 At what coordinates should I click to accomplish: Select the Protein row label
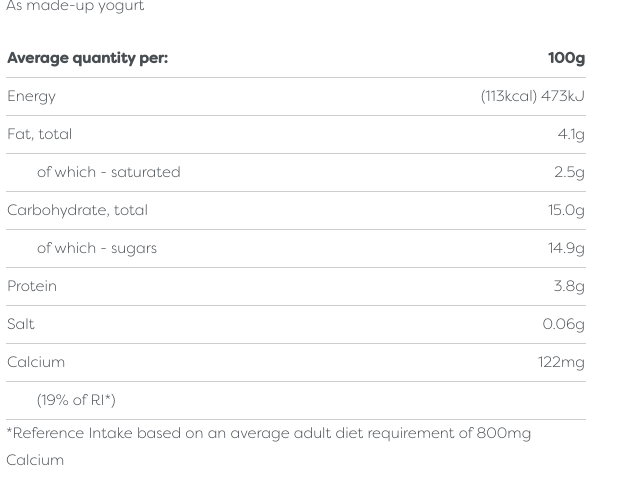32,286
